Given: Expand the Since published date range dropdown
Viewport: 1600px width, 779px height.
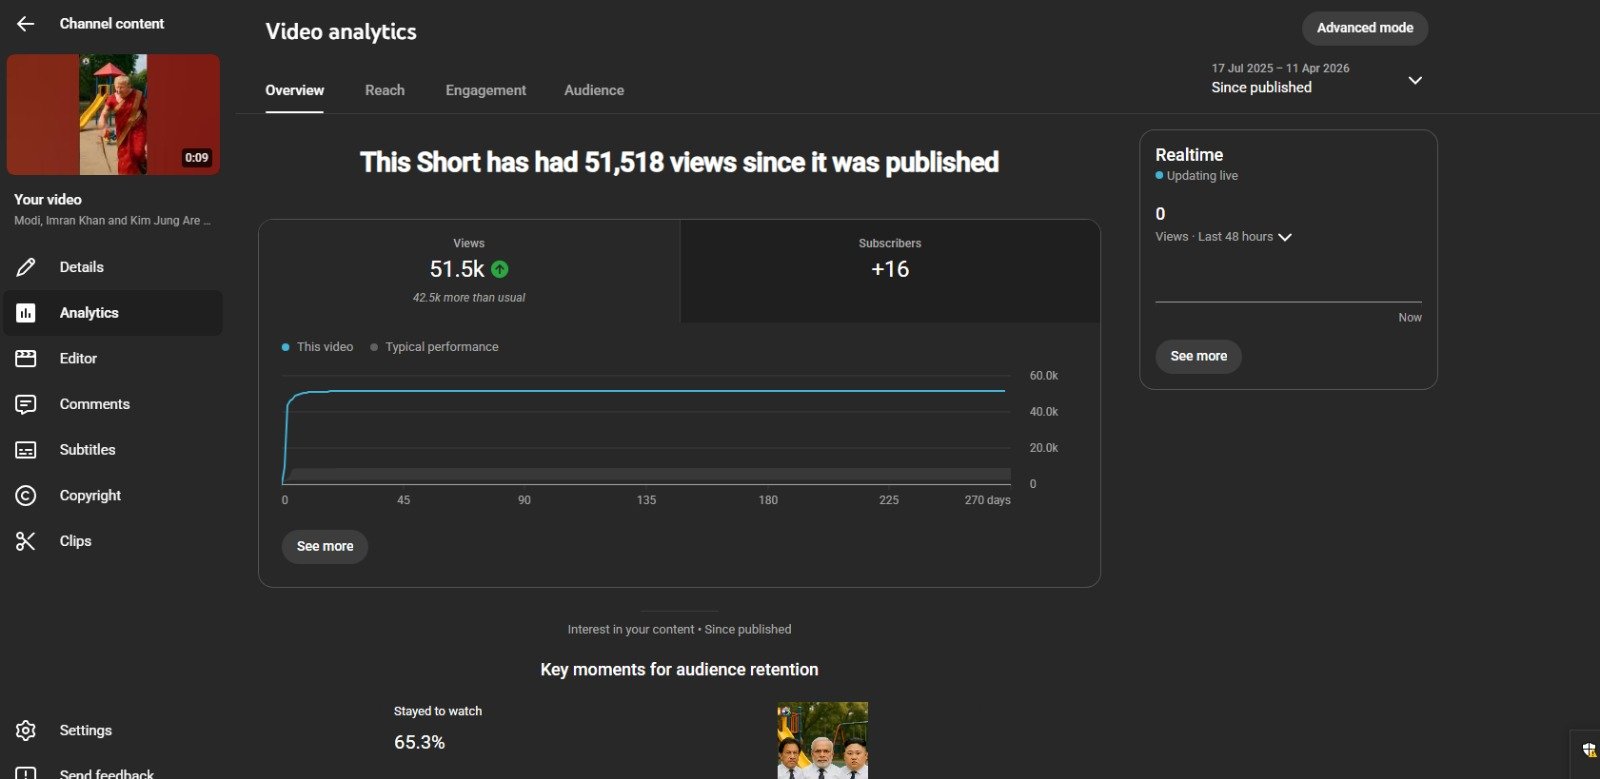Looking at the screenshot, I should (1414, 80).
